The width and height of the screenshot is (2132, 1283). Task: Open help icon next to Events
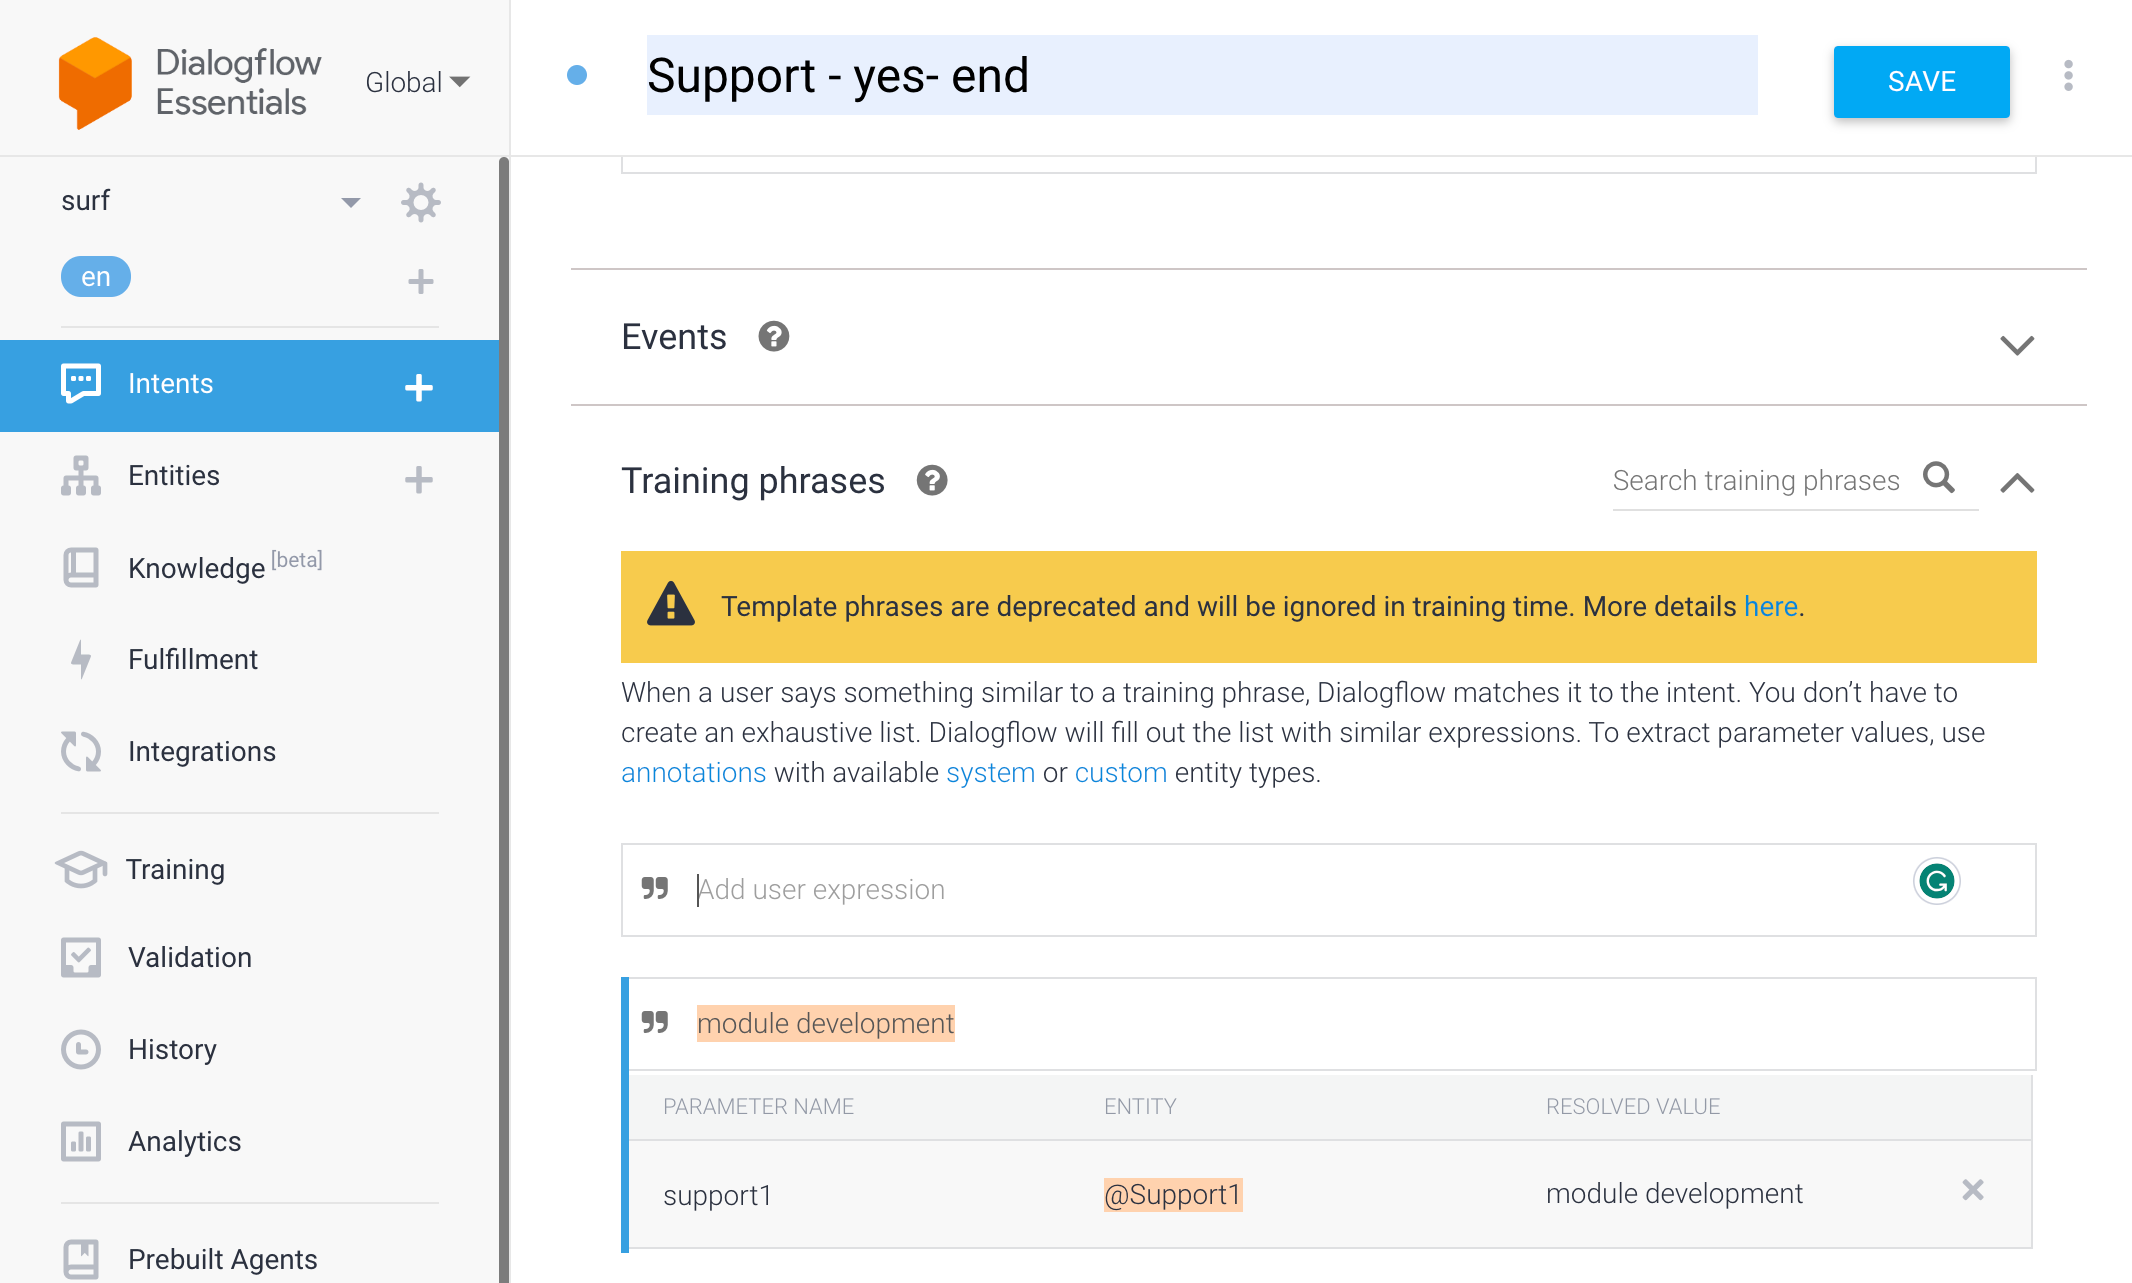pyautogui.click(x=773, y=337)
